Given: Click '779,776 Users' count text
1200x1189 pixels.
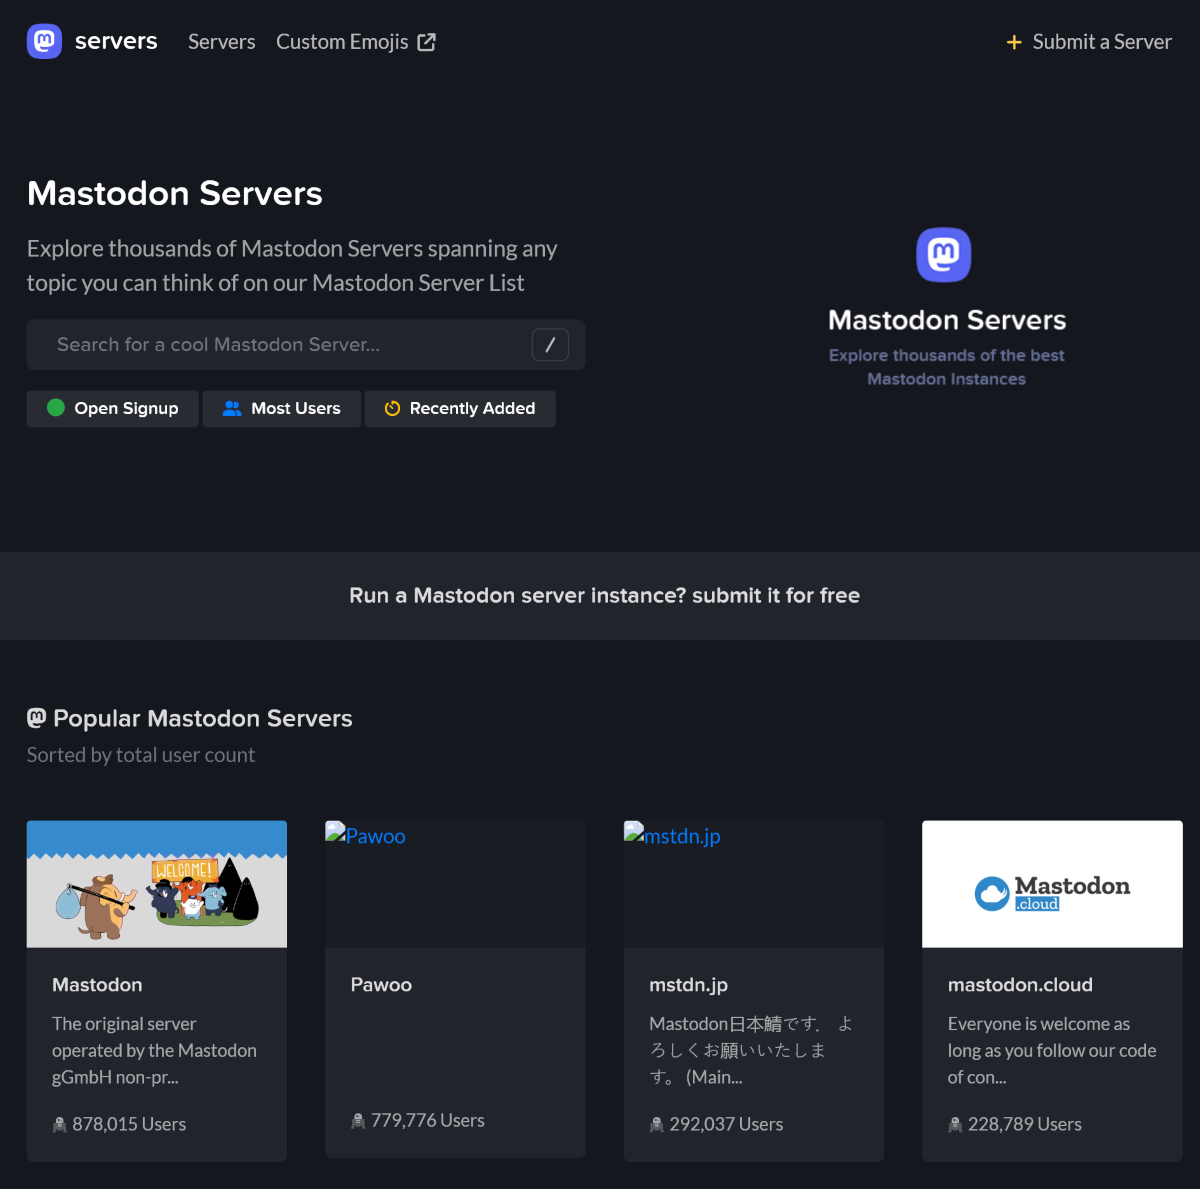Looking at the screenshot, I should point(428,1120).
